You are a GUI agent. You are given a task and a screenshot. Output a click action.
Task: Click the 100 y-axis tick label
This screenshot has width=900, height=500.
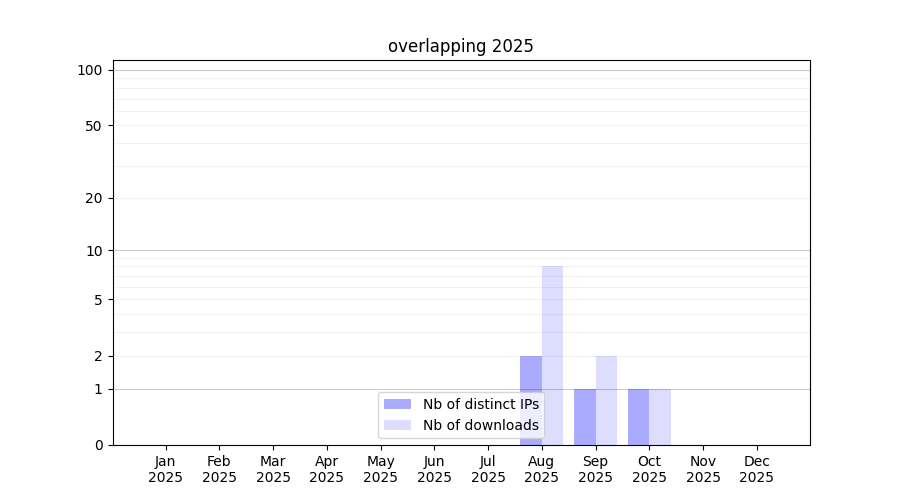coord(90,71)
